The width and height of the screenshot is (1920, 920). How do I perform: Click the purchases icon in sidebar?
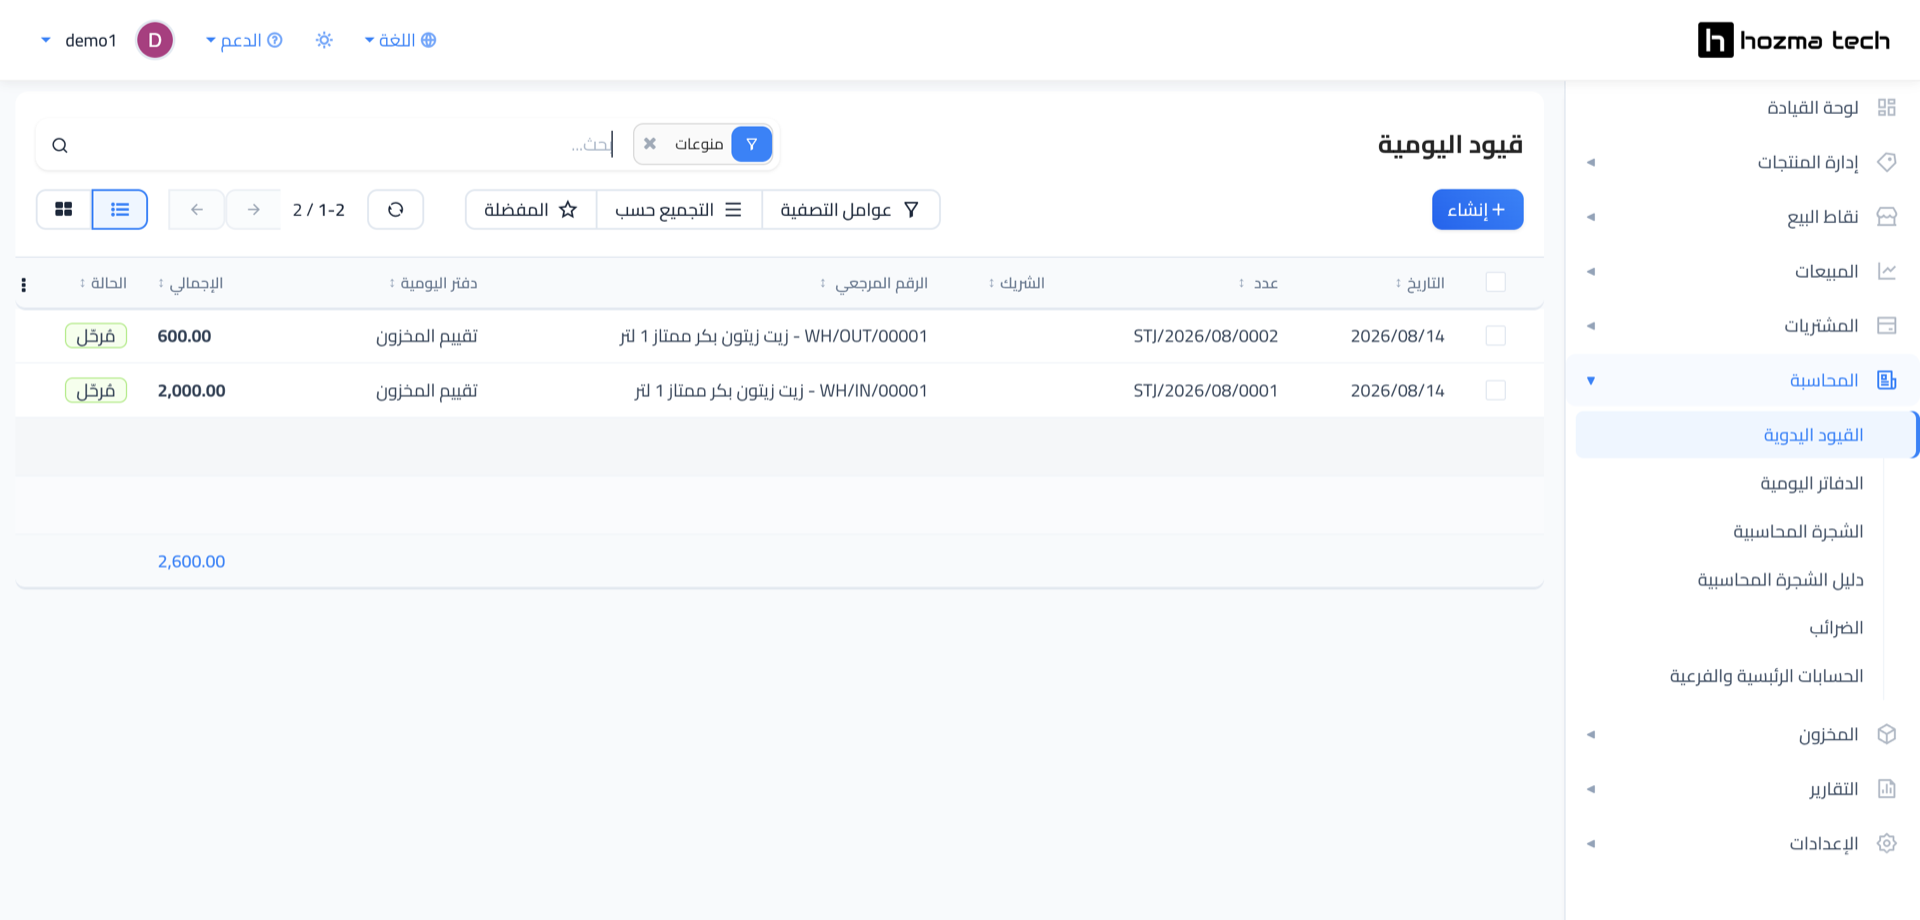1887,326
